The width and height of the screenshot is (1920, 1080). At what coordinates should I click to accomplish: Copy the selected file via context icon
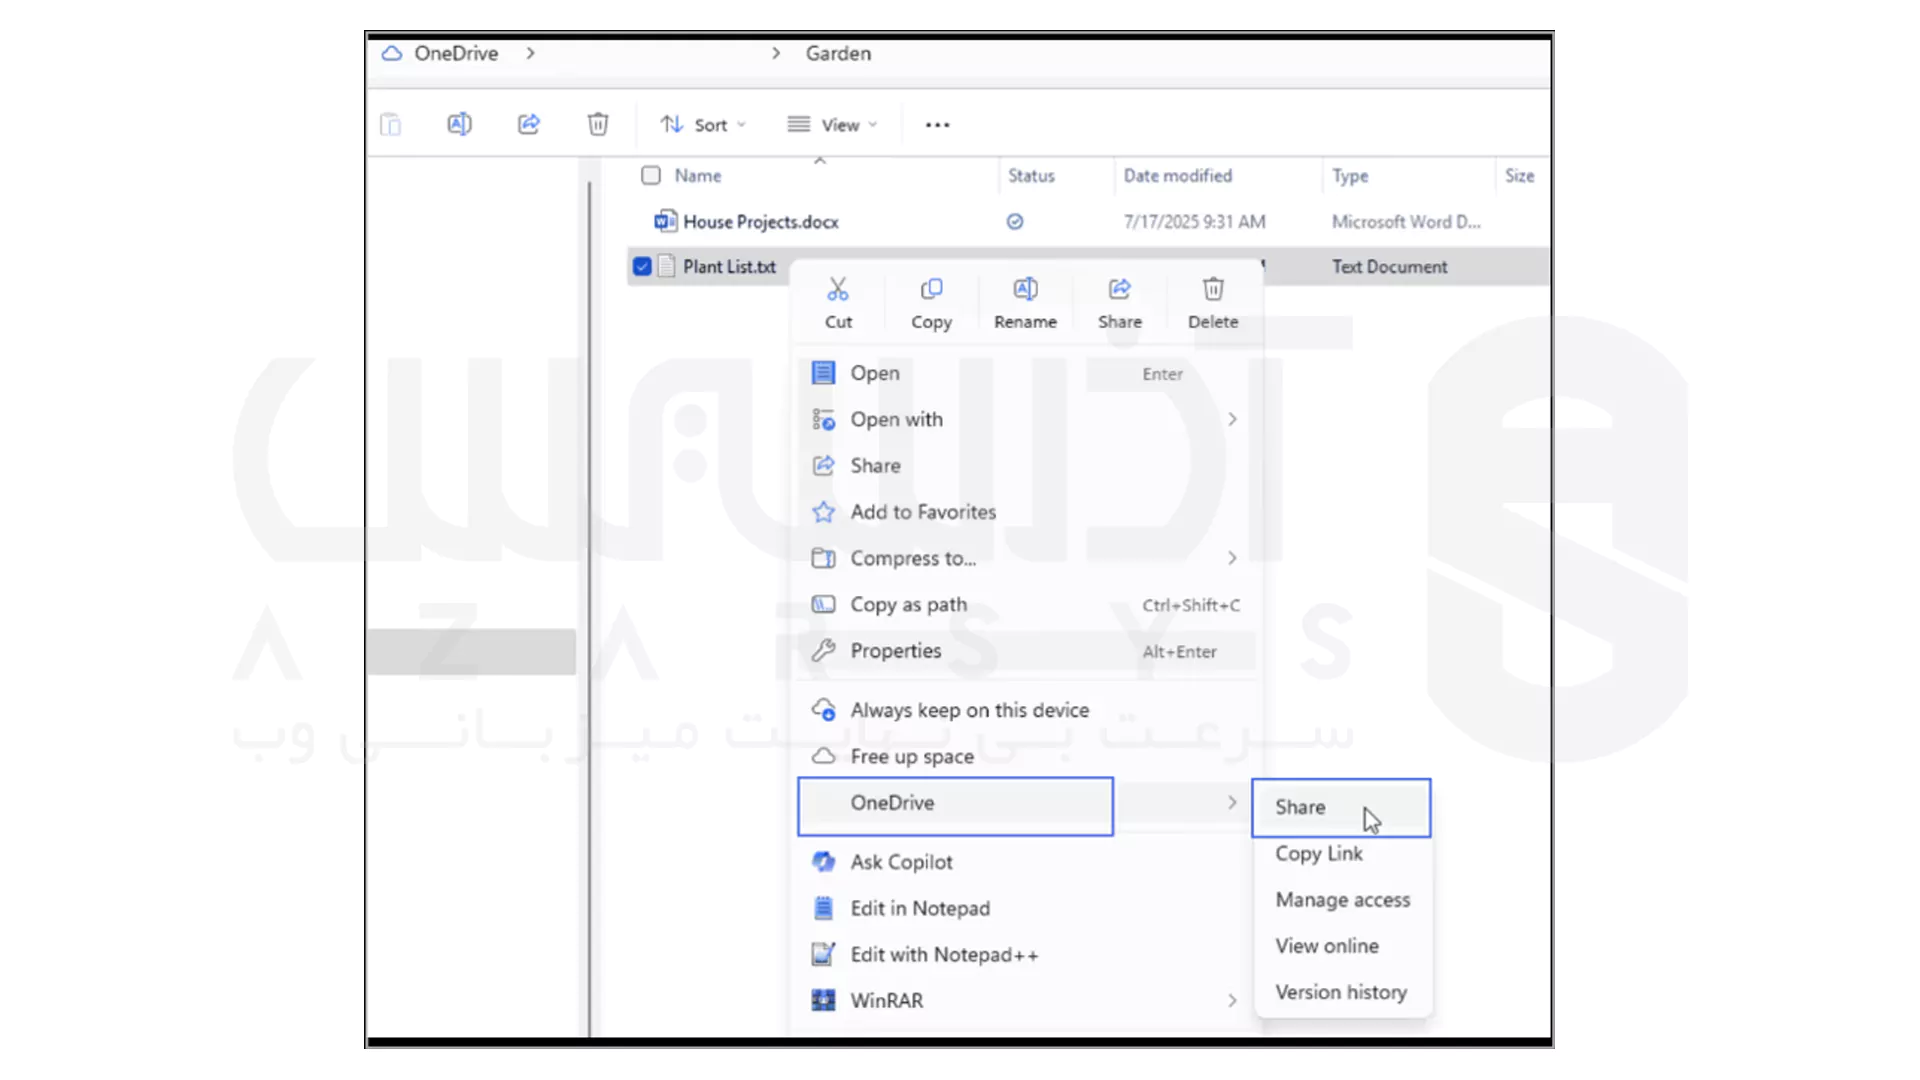(931, 300)
